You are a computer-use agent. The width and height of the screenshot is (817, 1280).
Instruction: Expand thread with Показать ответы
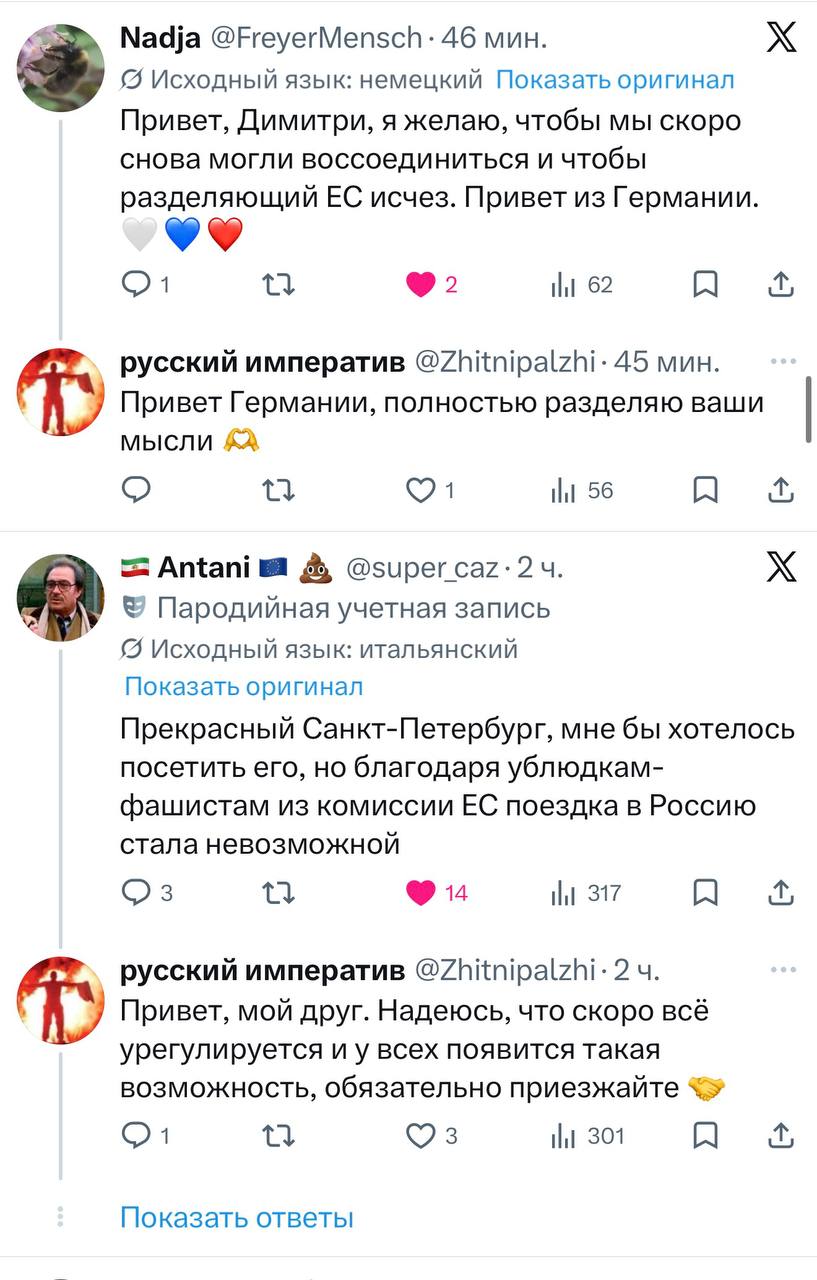[x=237, y=1217]
